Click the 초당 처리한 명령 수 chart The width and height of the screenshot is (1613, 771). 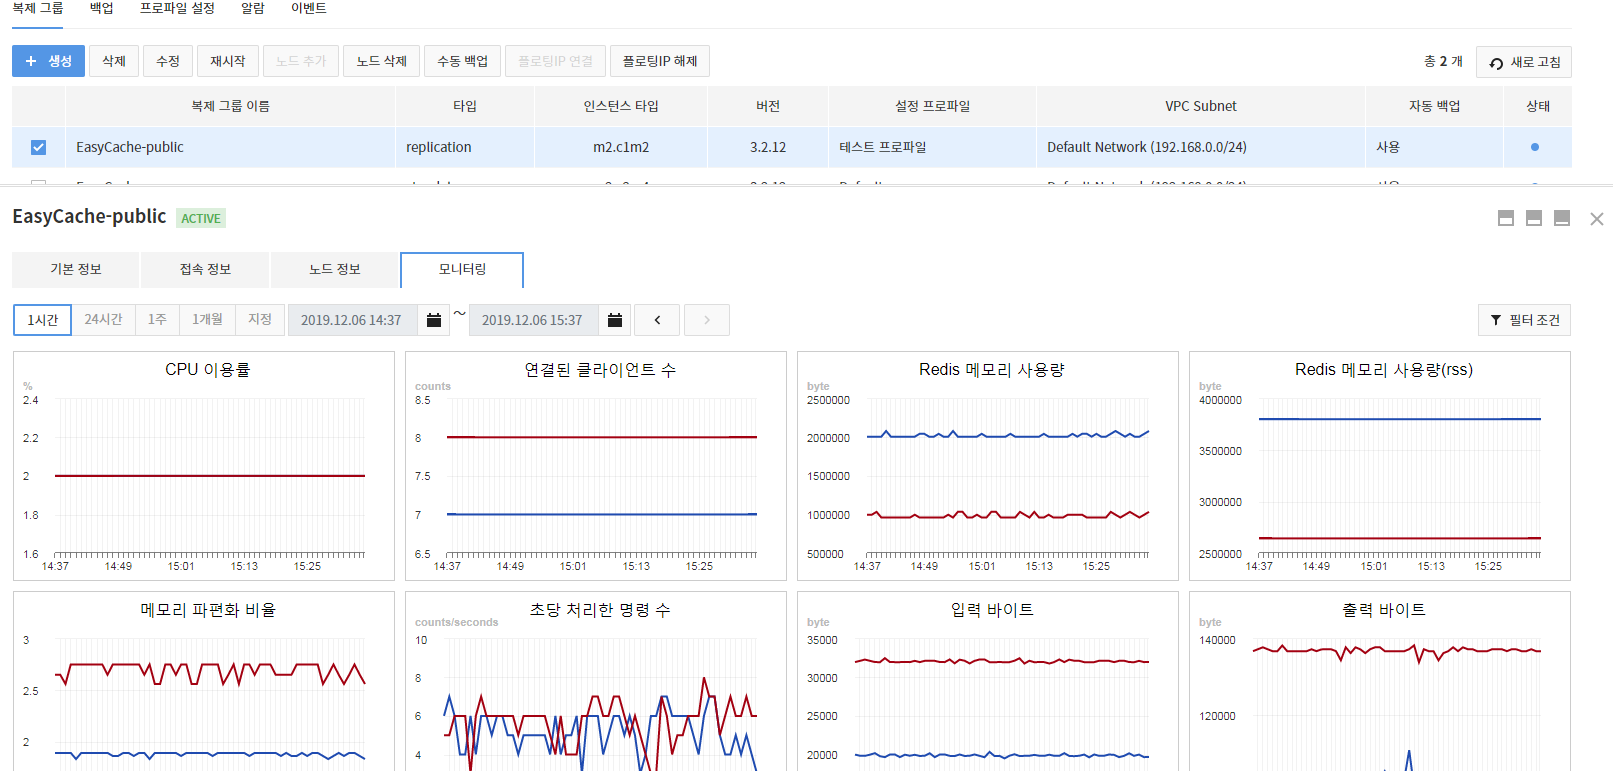click(596, 681)
